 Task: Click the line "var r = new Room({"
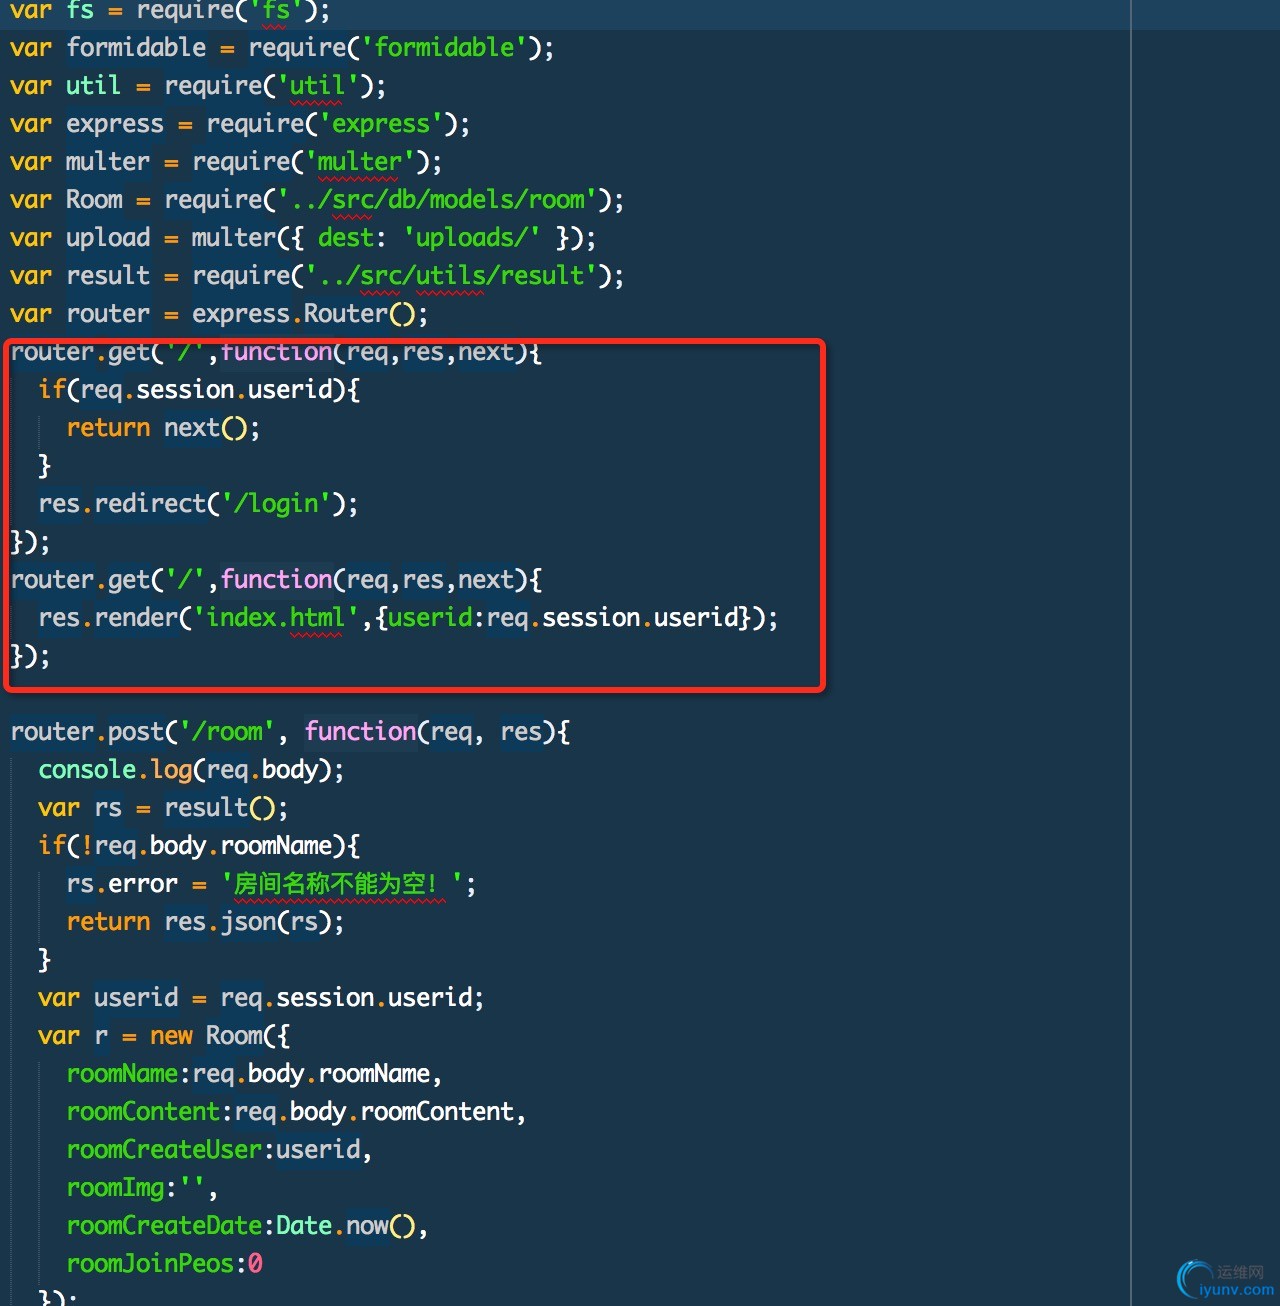point(164,1036)
